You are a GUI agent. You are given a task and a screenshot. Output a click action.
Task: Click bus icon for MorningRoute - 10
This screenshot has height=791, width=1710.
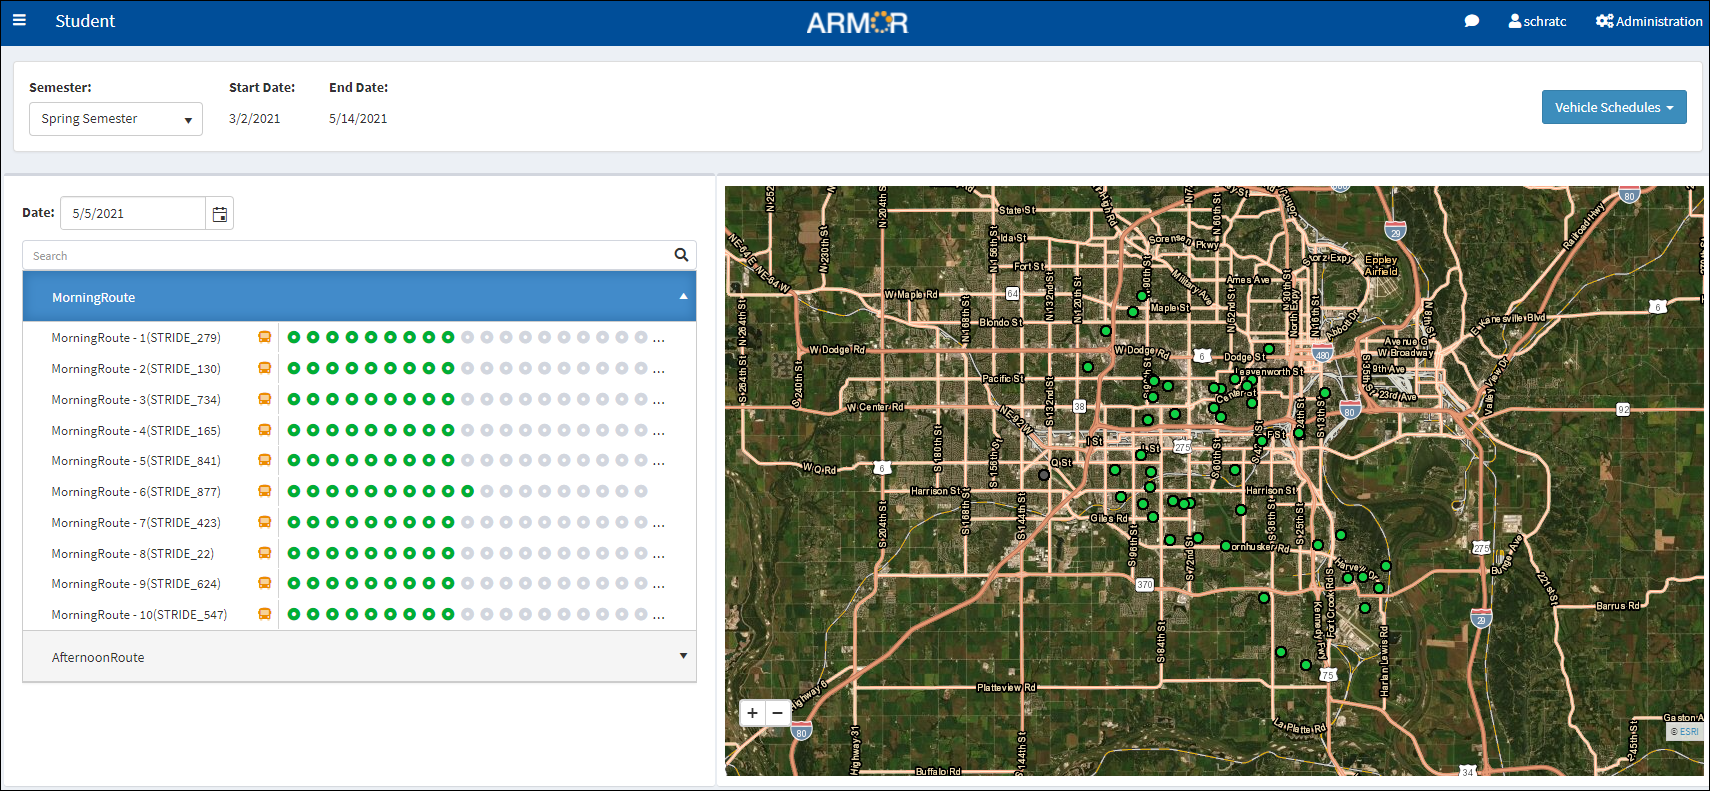coord(265,614)
